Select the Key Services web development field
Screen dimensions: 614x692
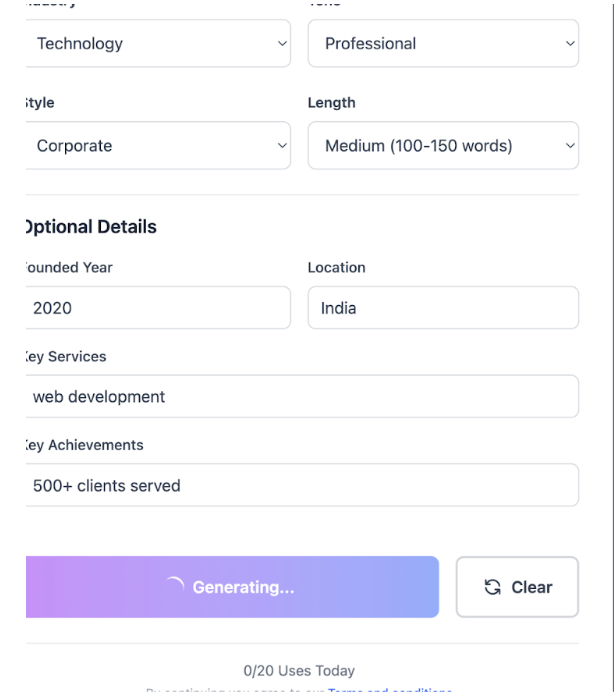coord(300,397)
